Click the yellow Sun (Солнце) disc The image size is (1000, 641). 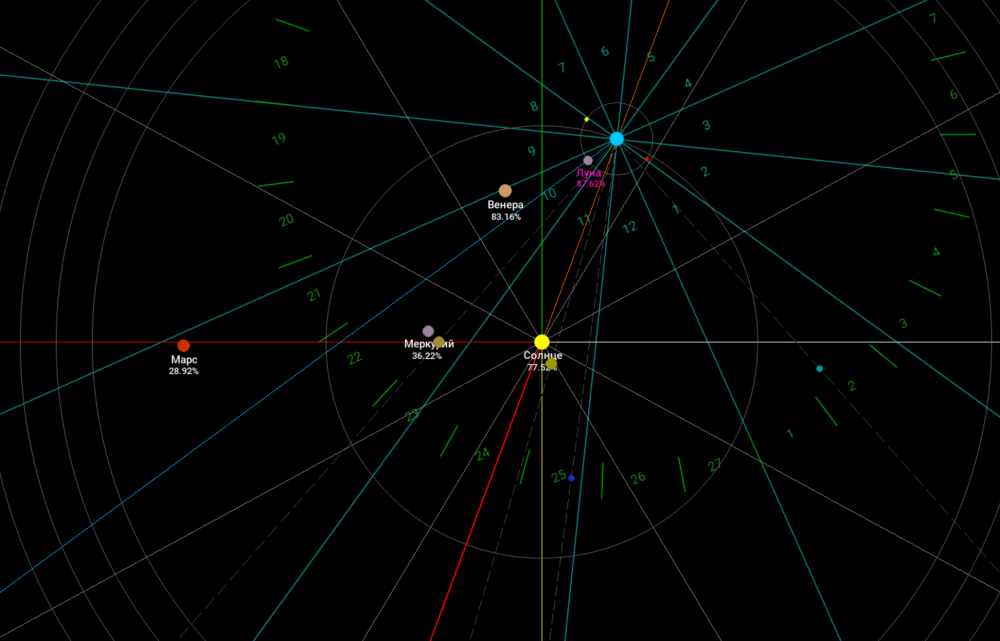[542, 342]
